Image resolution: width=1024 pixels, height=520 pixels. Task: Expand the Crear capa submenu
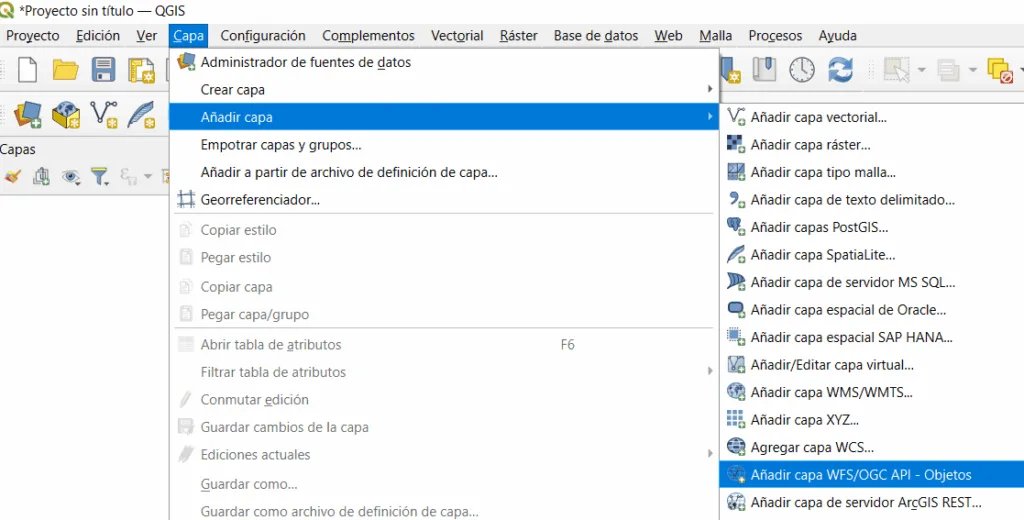click(x=444, y=89)
